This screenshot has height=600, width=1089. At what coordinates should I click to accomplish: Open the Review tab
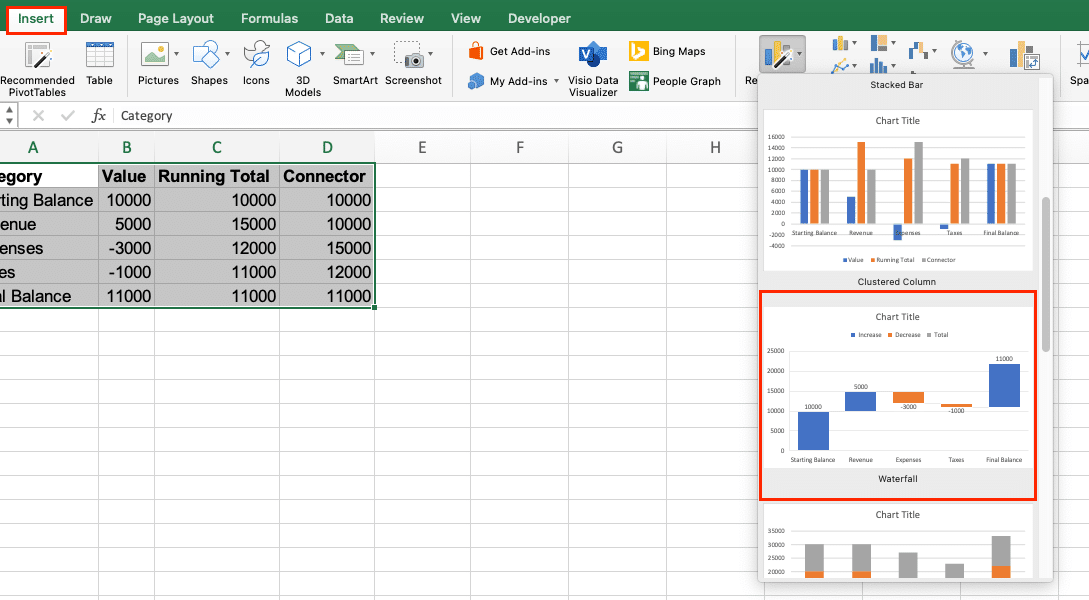click(x=401, y=19)
